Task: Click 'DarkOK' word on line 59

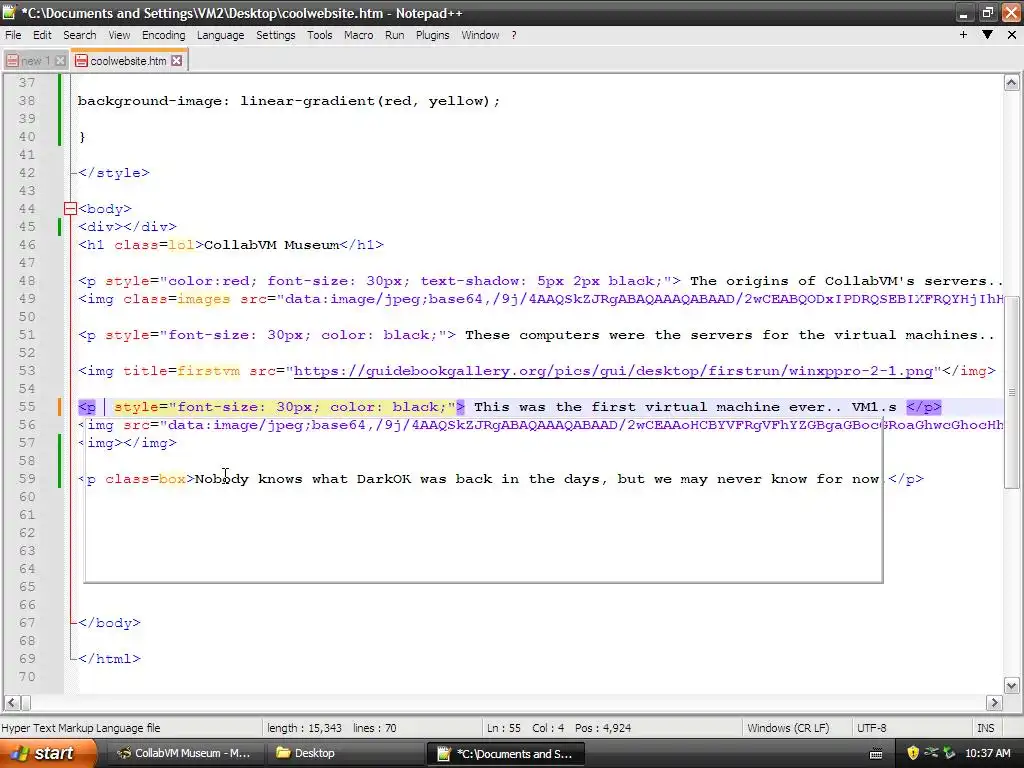Action: point(384,479)
